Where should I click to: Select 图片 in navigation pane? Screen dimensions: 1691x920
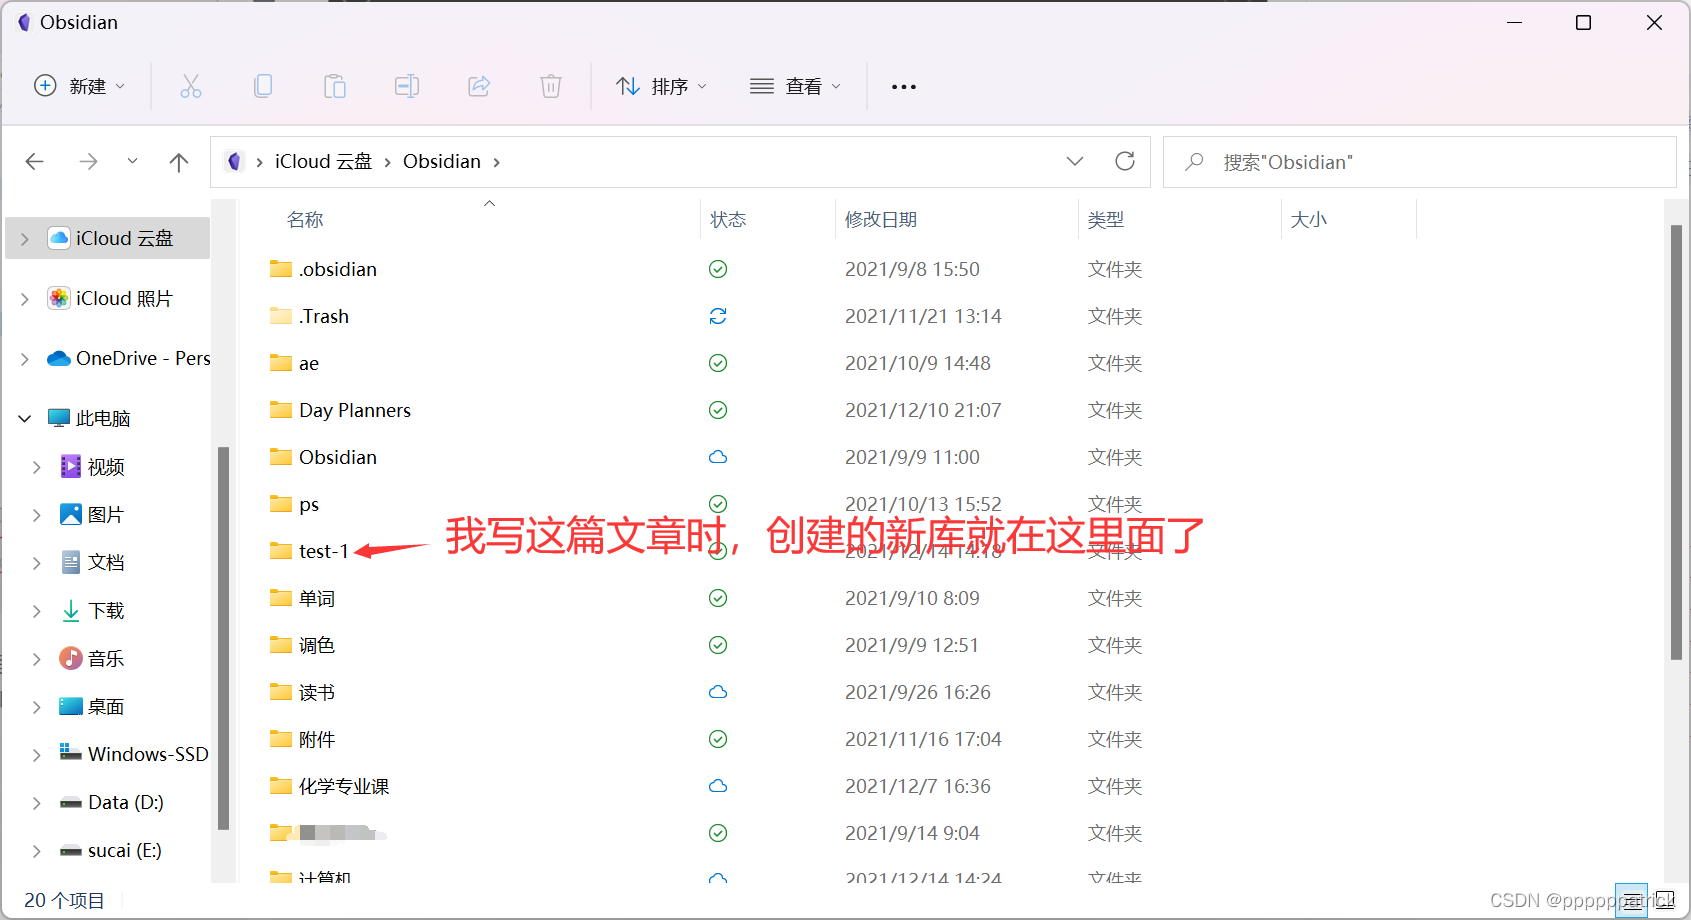pos(108,514)
